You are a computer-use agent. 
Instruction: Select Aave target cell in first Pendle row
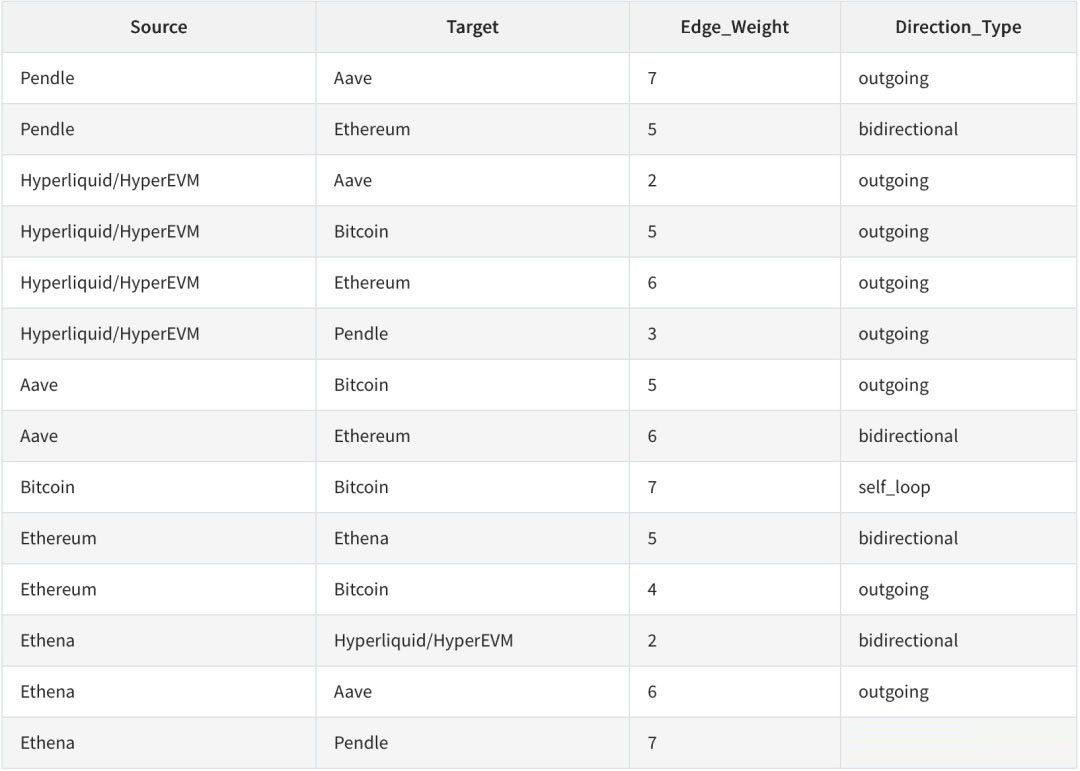pos(353,78)
